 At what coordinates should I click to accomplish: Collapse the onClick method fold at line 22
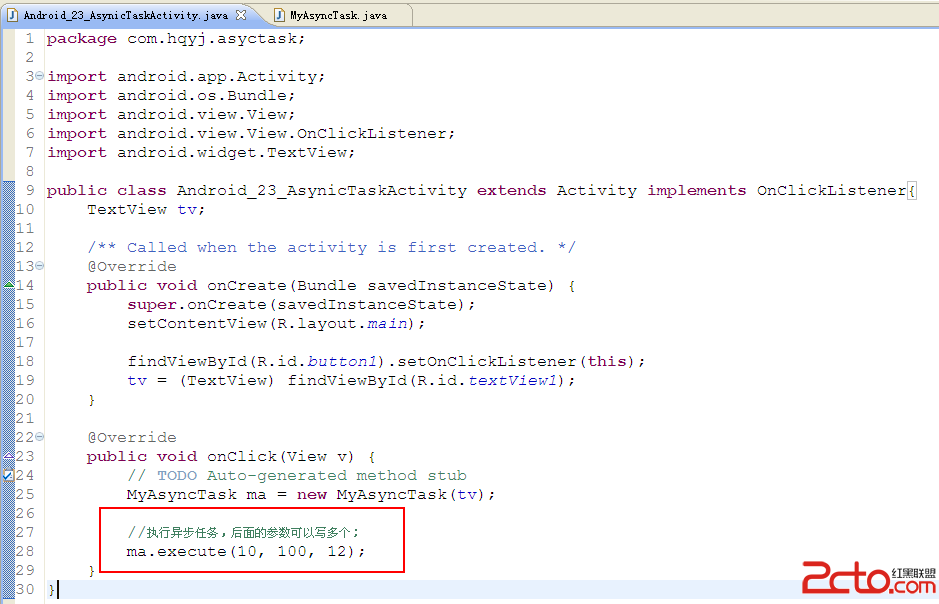coord(40,436)
